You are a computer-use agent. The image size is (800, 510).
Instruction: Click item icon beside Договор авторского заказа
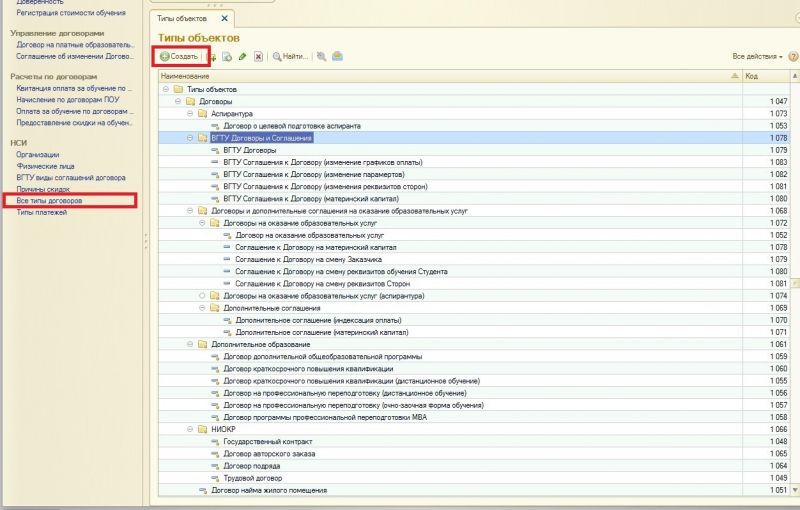tap(215, 454)
